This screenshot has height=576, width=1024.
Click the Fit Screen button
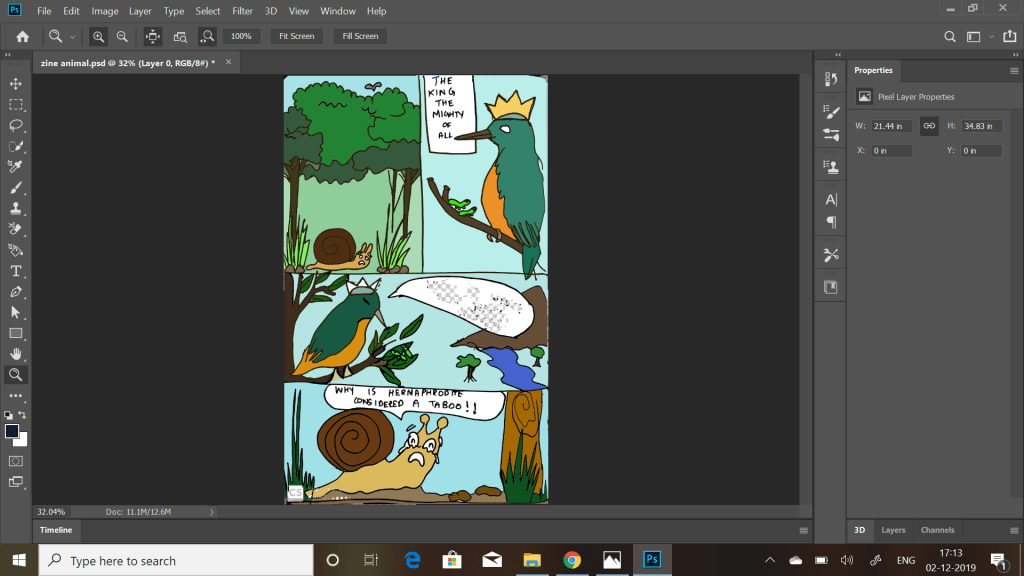(x=296, y=36)
